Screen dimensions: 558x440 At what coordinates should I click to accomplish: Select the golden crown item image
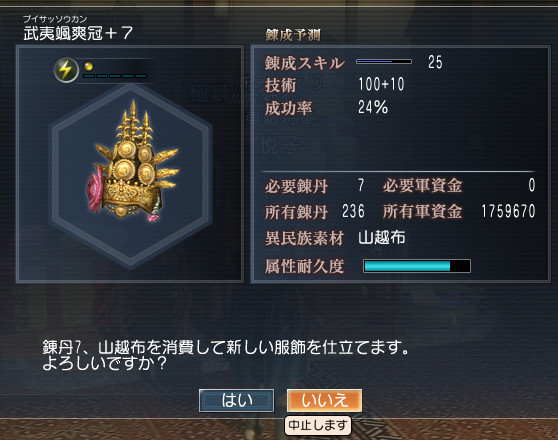point(132,162)
